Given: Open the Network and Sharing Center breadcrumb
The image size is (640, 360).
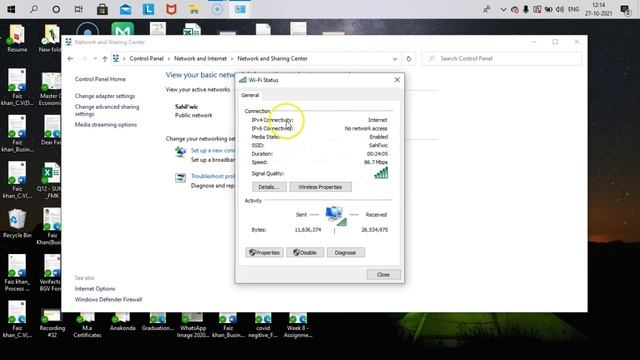Looking at the screenshot, I should 272,59.
